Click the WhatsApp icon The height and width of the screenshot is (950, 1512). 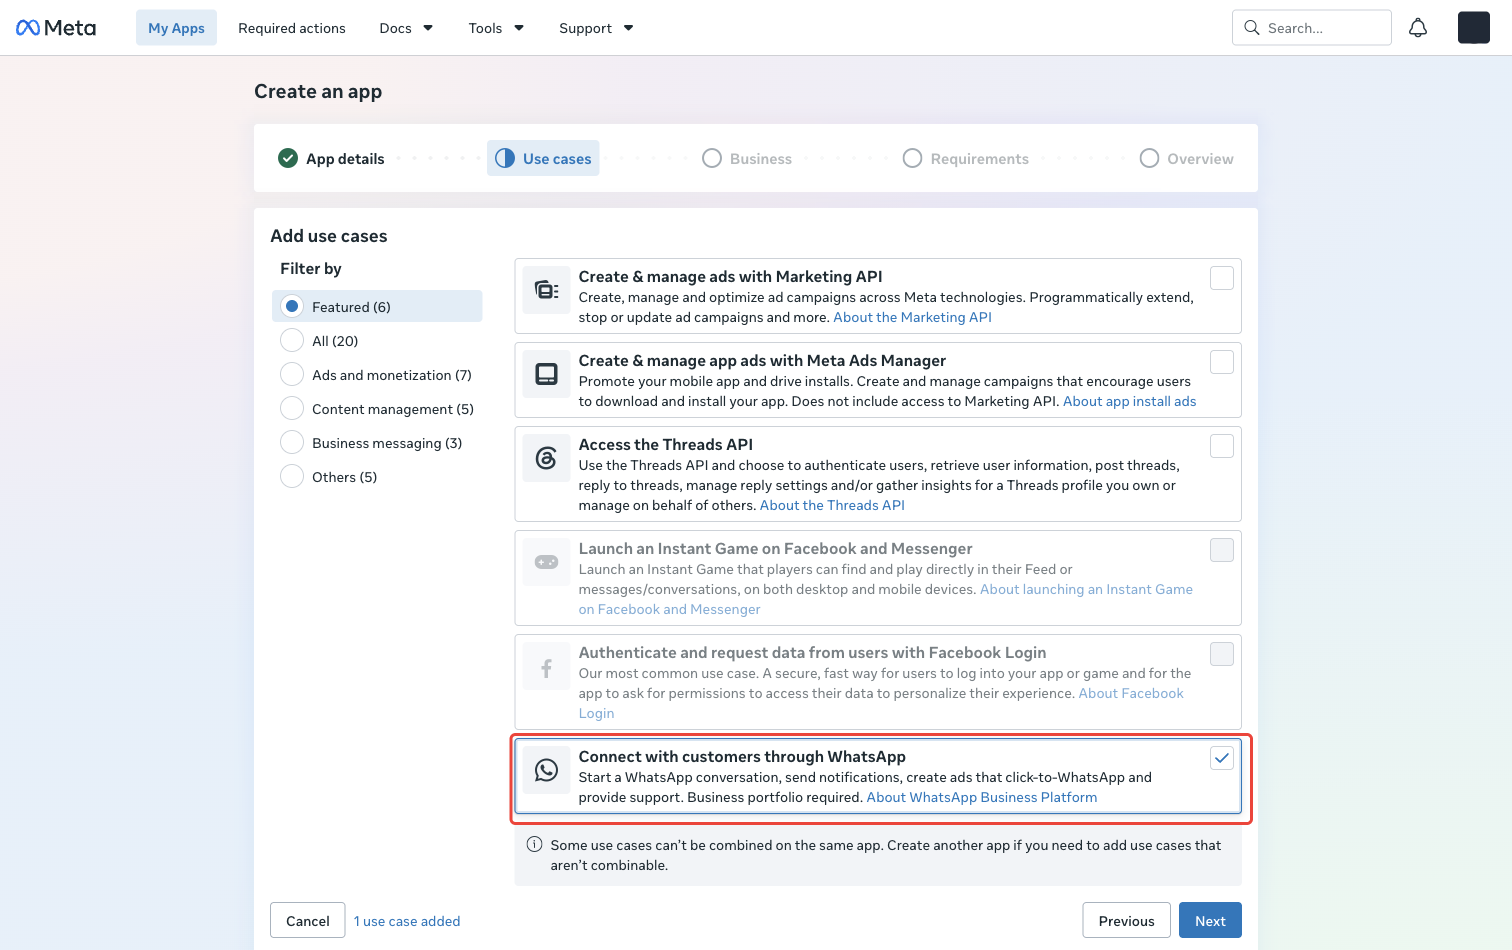click(x=546, y=770)
